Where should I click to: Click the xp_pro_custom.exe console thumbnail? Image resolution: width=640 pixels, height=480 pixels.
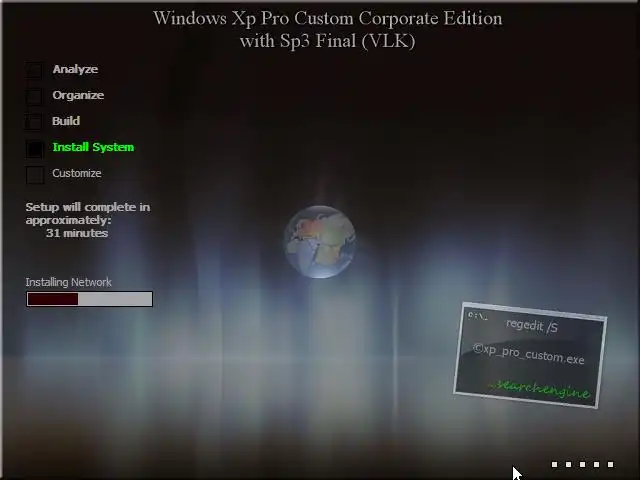(530, 355)
